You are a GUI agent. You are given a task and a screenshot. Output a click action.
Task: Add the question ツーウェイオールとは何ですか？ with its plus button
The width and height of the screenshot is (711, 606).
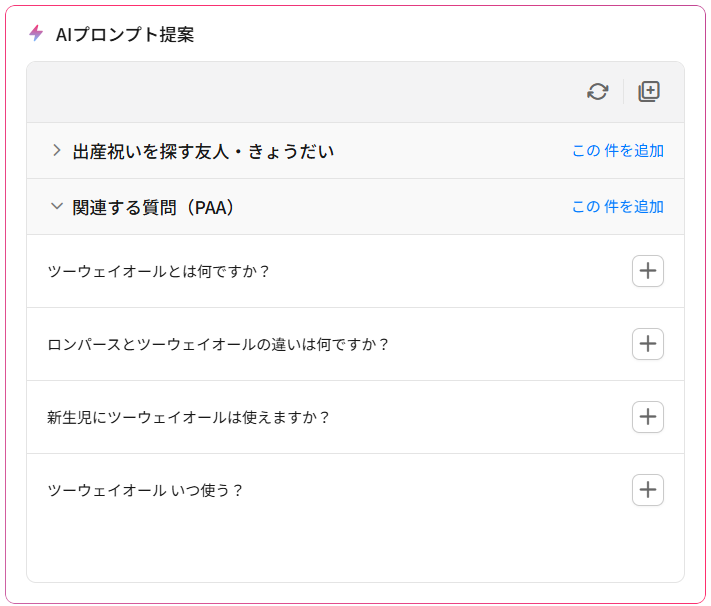tap(648, 271)
